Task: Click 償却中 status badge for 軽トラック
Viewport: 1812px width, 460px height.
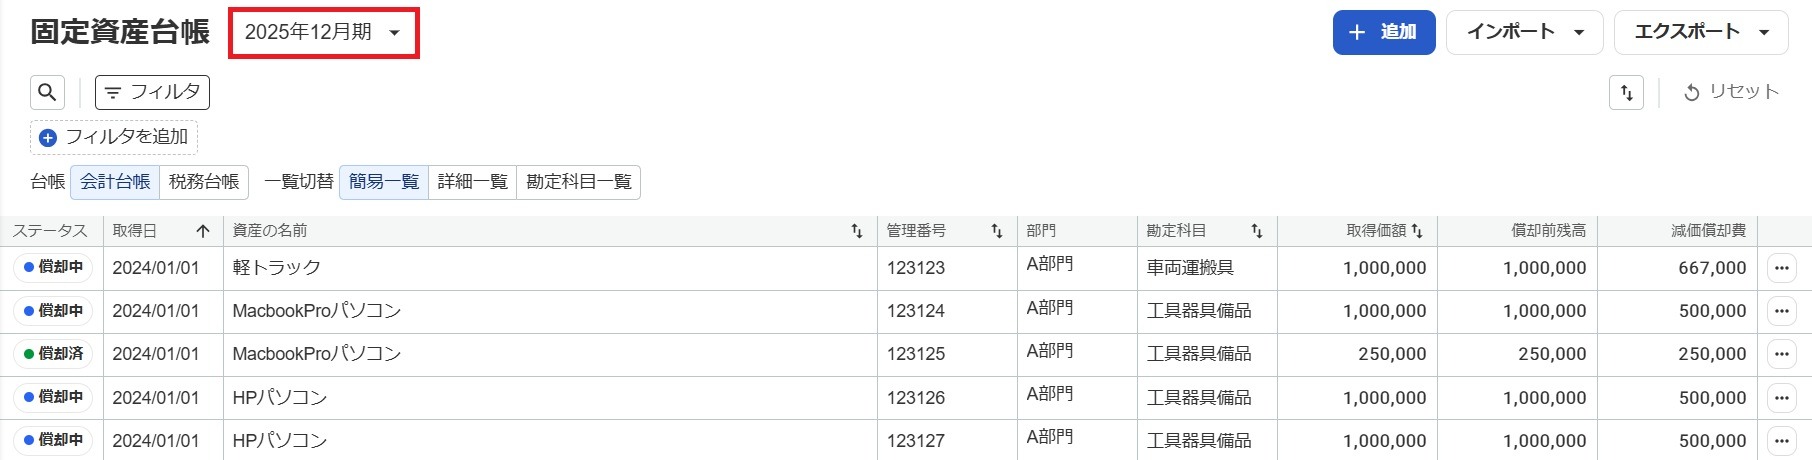Action: [53, 268]
